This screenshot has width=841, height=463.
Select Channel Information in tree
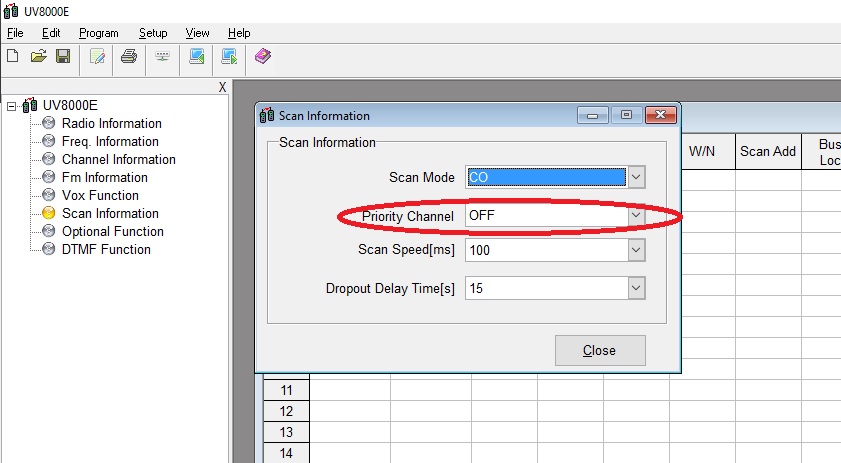pyautogui.click(x=119, y=159)
